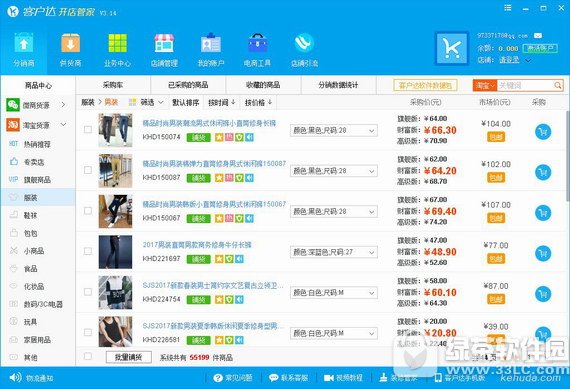Open the 业务中心 business center
The width and height of the screenshot is (570, 389).
[117, 50]
